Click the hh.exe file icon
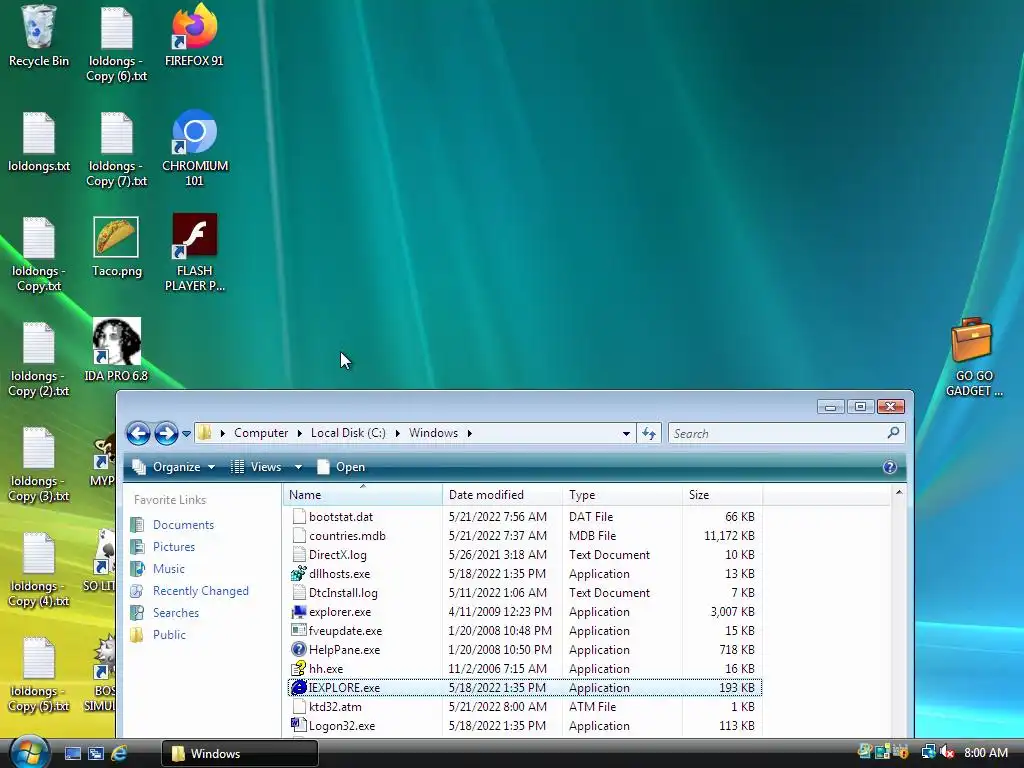 298,669
